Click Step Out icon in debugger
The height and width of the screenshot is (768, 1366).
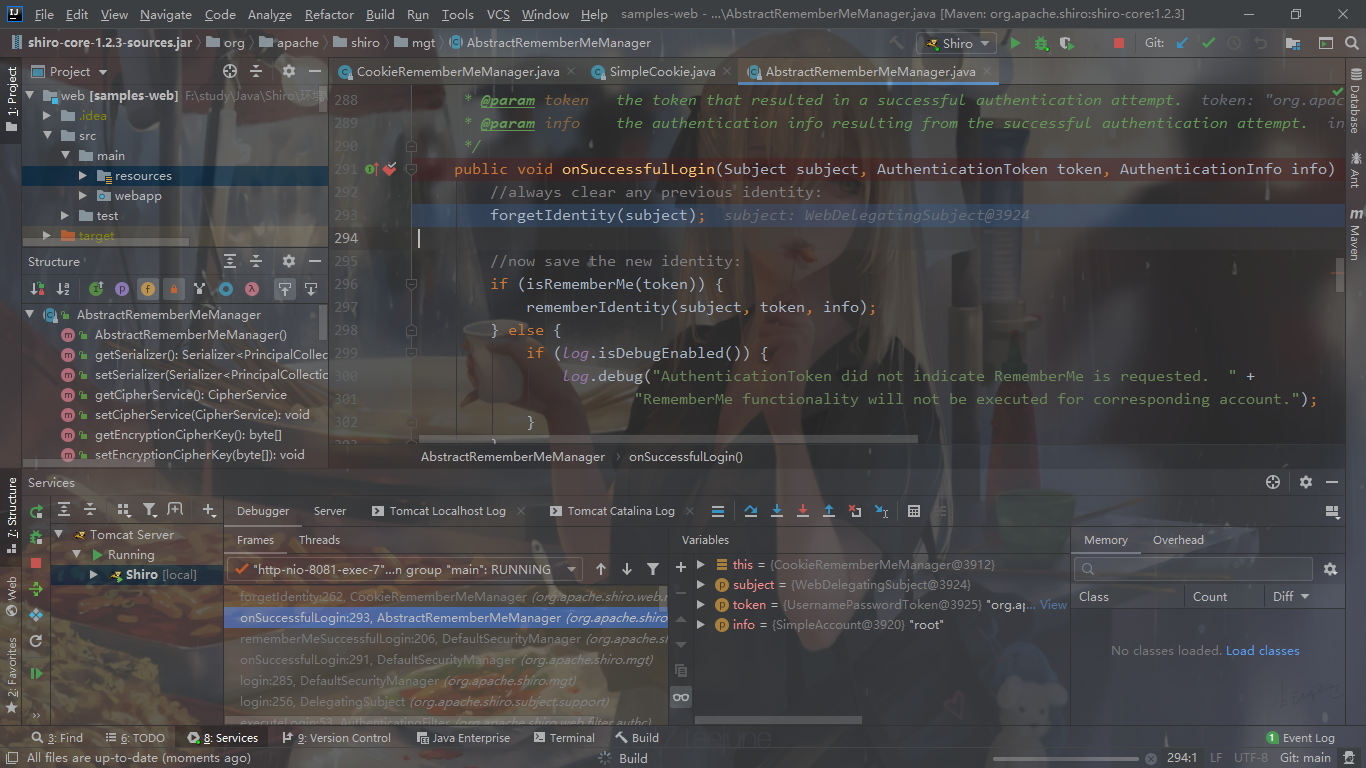pyautogui.click(x=829, y=511)
